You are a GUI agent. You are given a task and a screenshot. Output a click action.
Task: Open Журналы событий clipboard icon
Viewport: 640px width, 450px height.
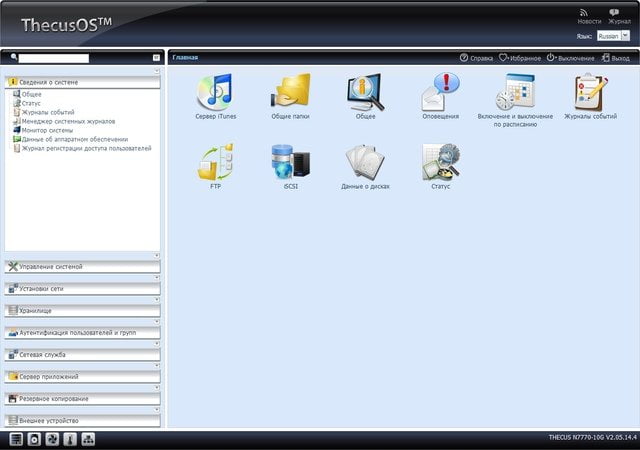pyautogui.click(x=590, y=92)
